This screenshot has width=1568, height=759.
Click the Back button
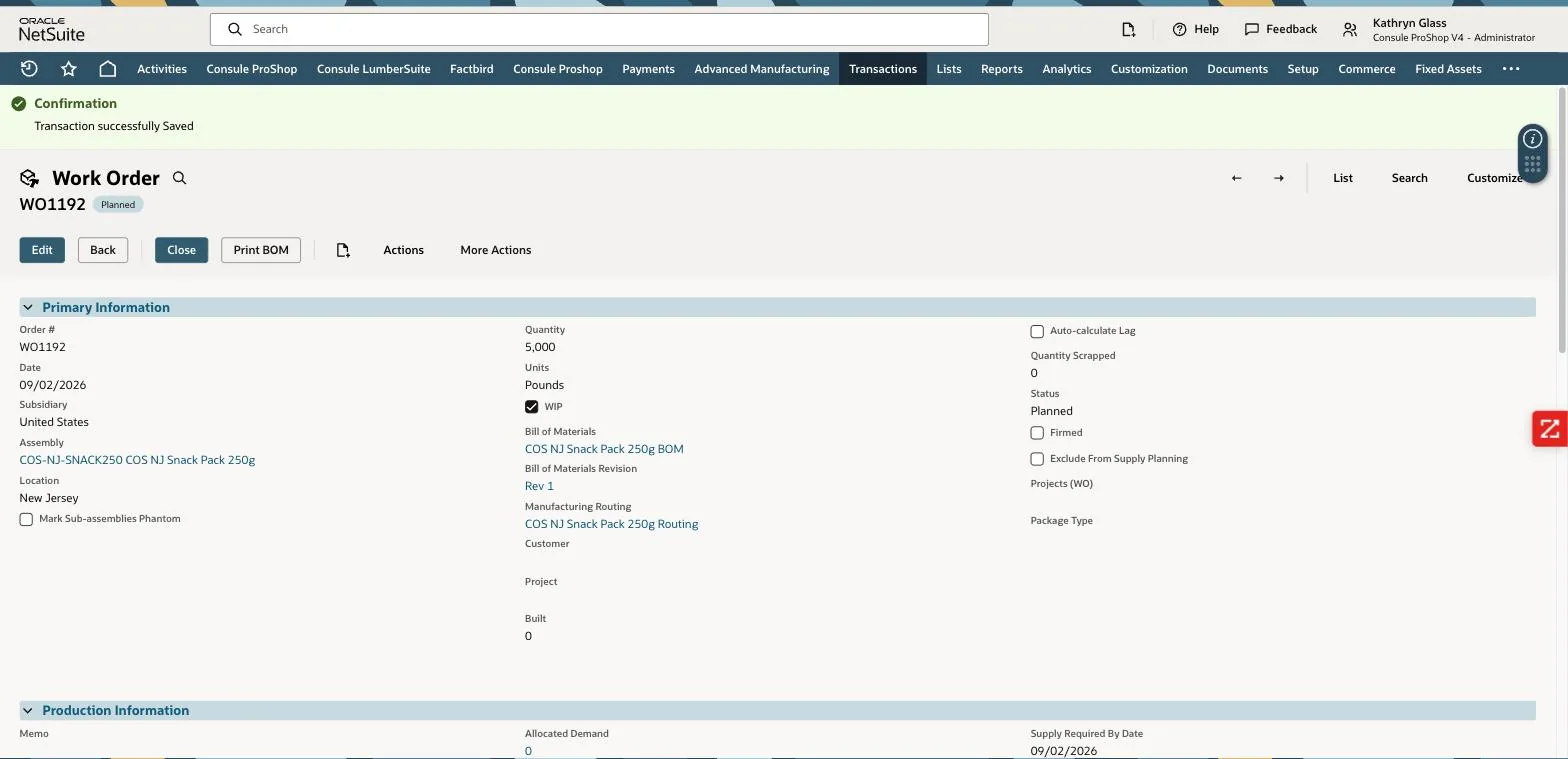tap(103, 250)
